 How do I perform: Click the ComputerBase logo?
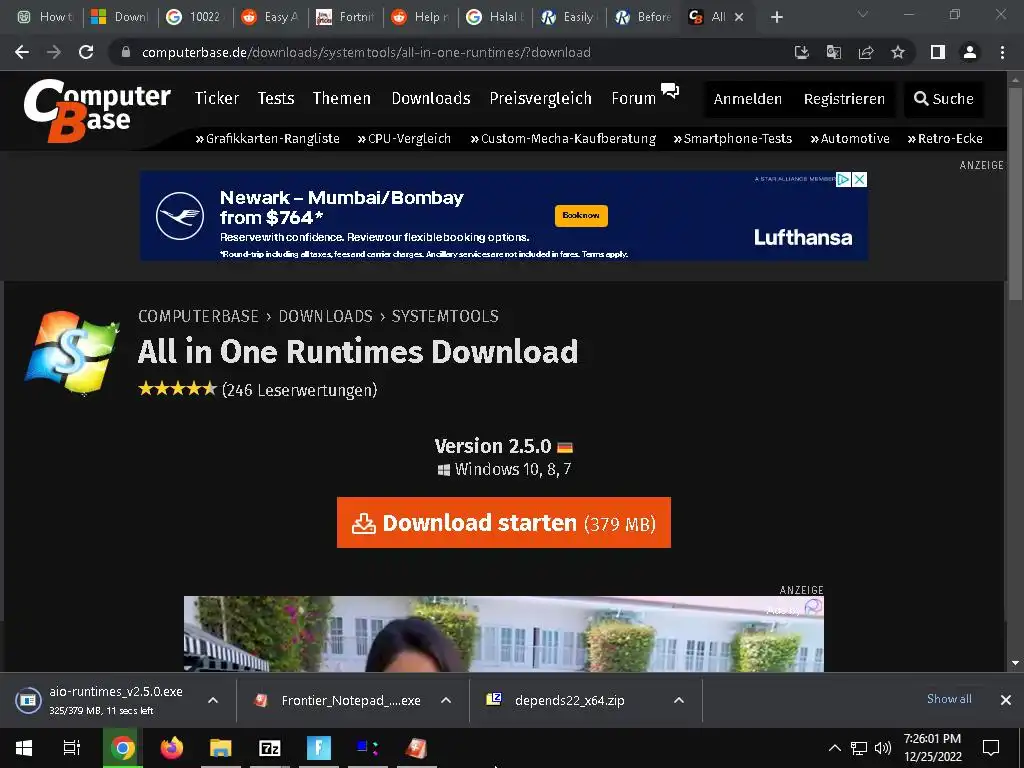(97, 110)
